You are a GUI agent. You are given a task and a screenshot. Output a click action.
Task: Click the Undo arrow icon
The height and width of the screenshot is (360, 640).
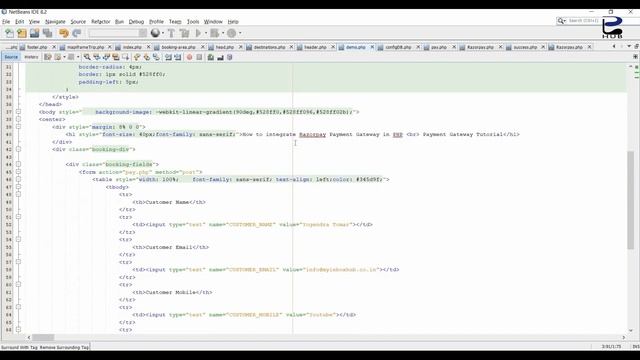point(64,33)
